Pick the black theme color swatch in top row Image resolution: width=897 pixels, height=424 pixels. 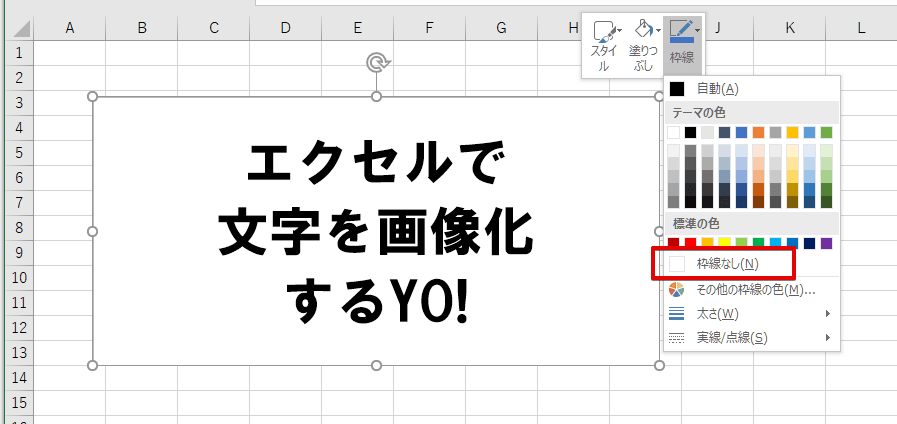pos(690,133)
